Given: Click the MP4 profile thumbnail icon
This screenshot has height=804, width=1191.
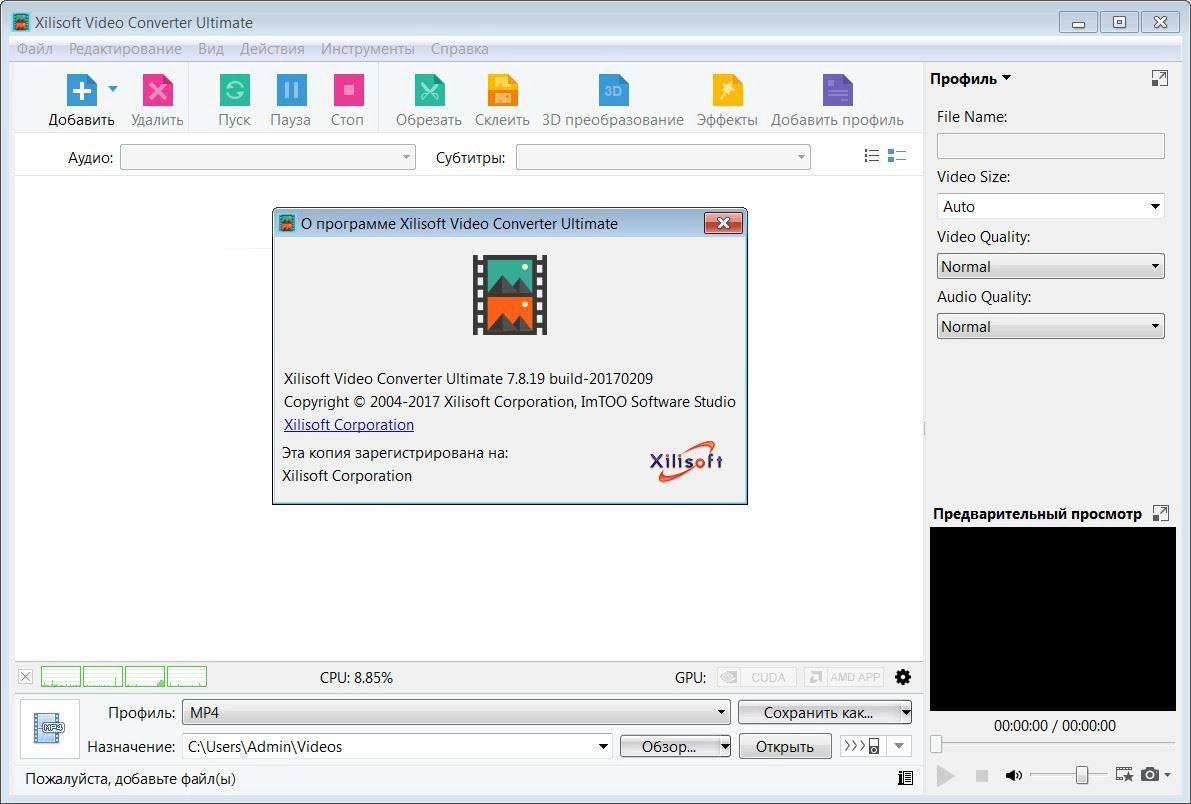Looking at the screenshot, I should click(49, 728).
